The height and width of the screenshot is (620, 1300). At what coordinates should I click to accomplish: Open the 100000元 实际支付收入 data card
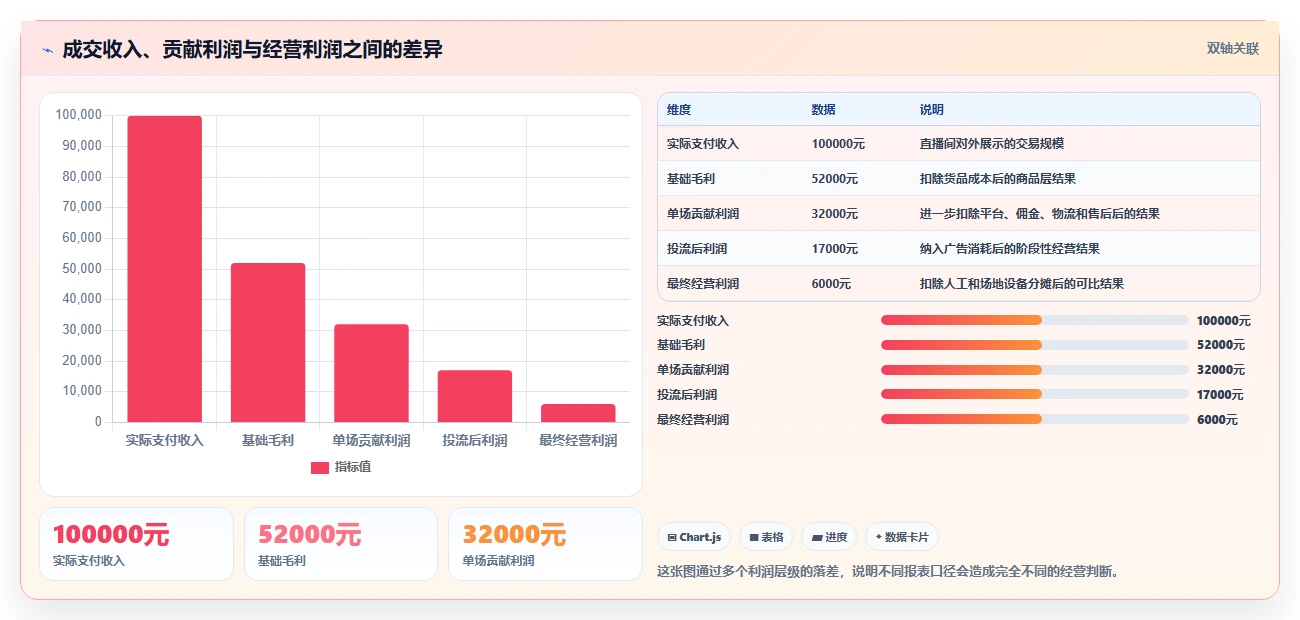point(136,544)
